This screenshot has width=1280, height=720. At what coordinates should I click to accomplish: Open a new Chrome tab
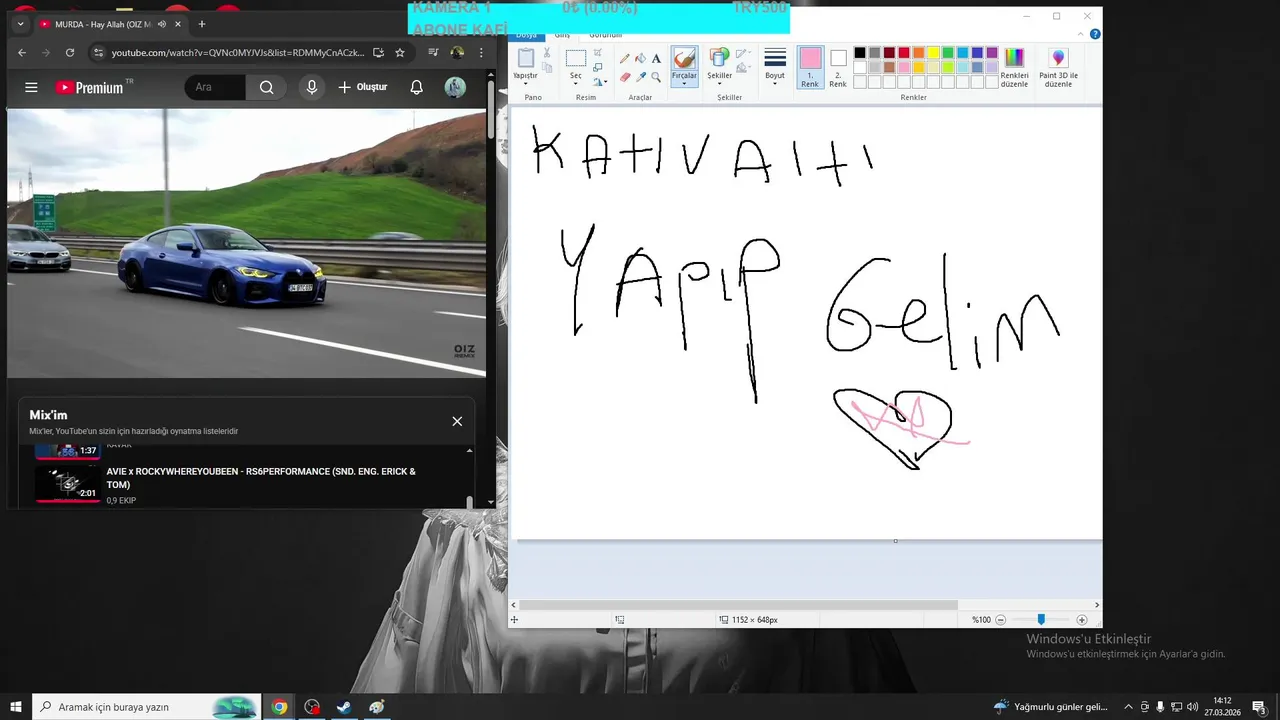tap(202, 24)
